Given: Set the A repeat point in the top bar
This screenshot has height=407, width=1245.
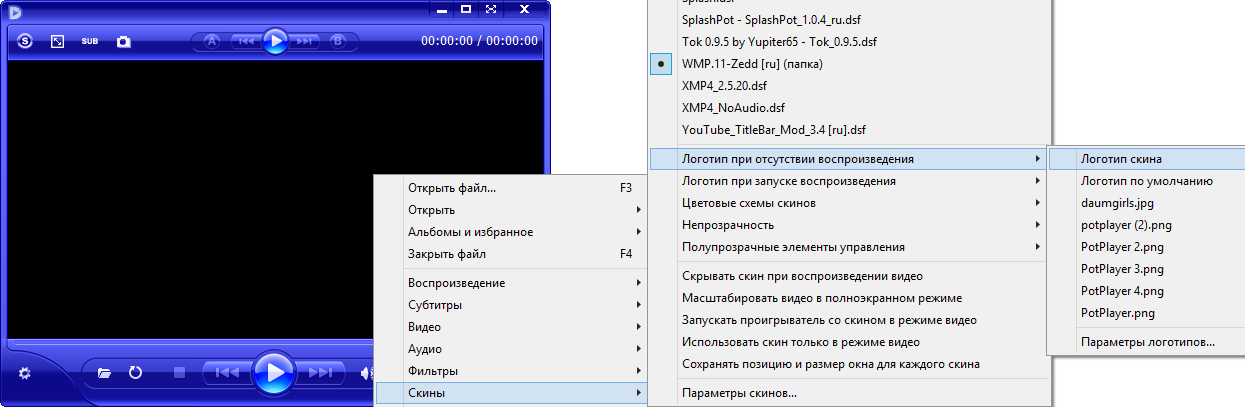Looking at the screenshot, I should tap(212, 41).
